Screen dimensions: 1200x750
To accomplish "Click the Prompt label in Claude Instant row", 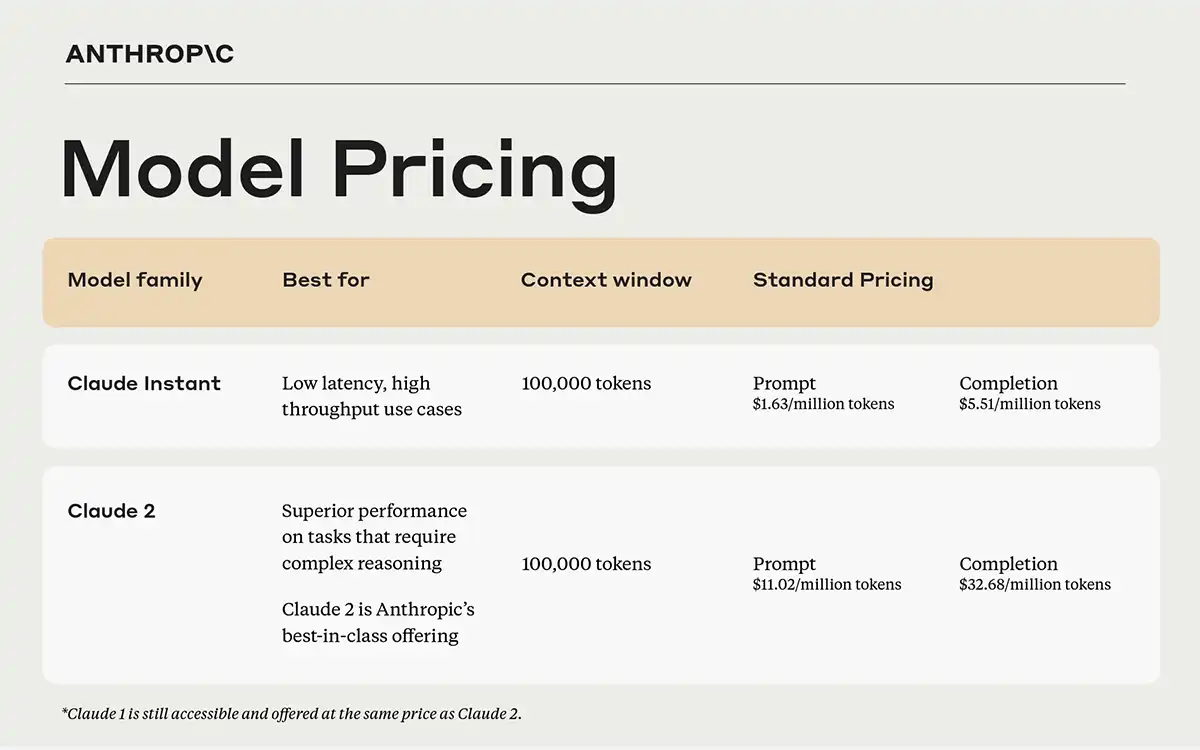I will click(784, 384).
